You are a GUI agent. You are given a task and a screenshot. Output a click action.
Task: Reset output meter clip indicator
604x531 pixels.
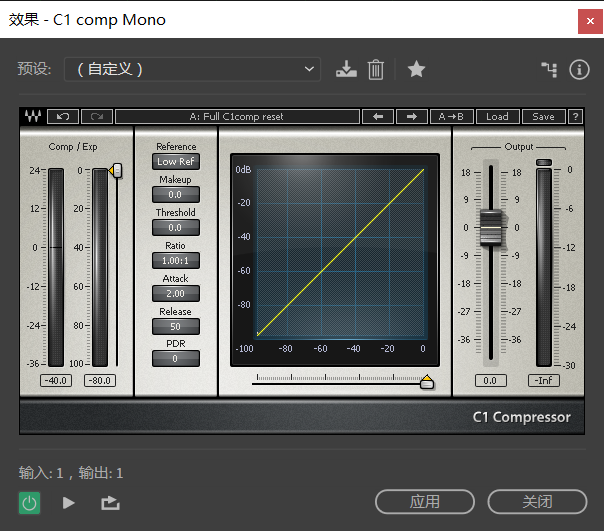(x=544, y=162)
